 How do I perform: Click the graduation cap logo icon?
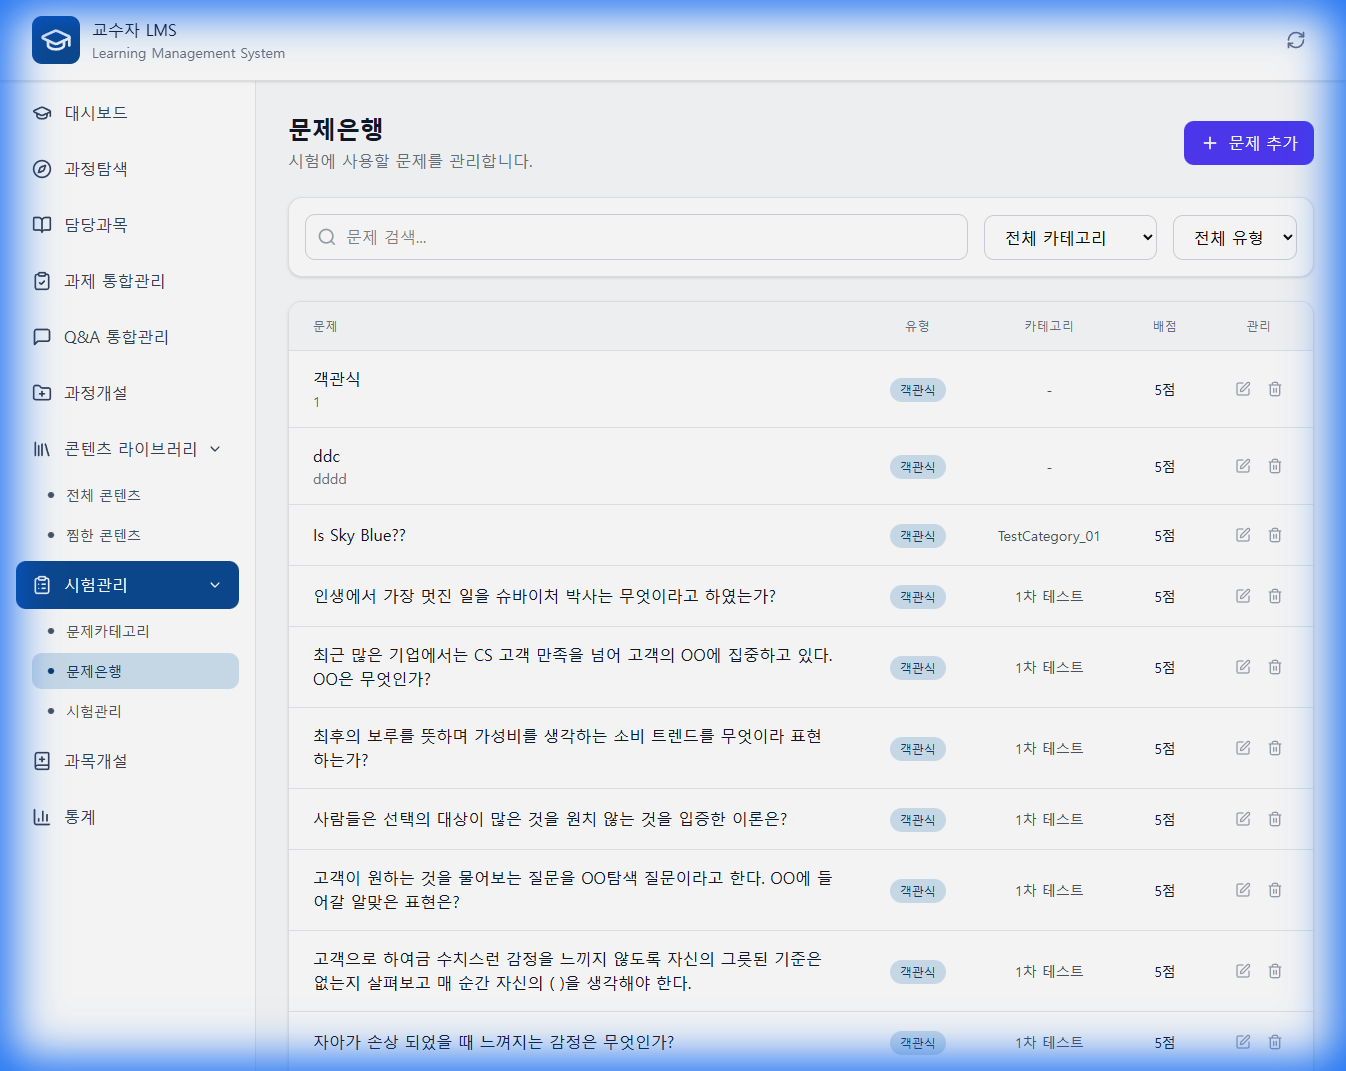(55, 40)
